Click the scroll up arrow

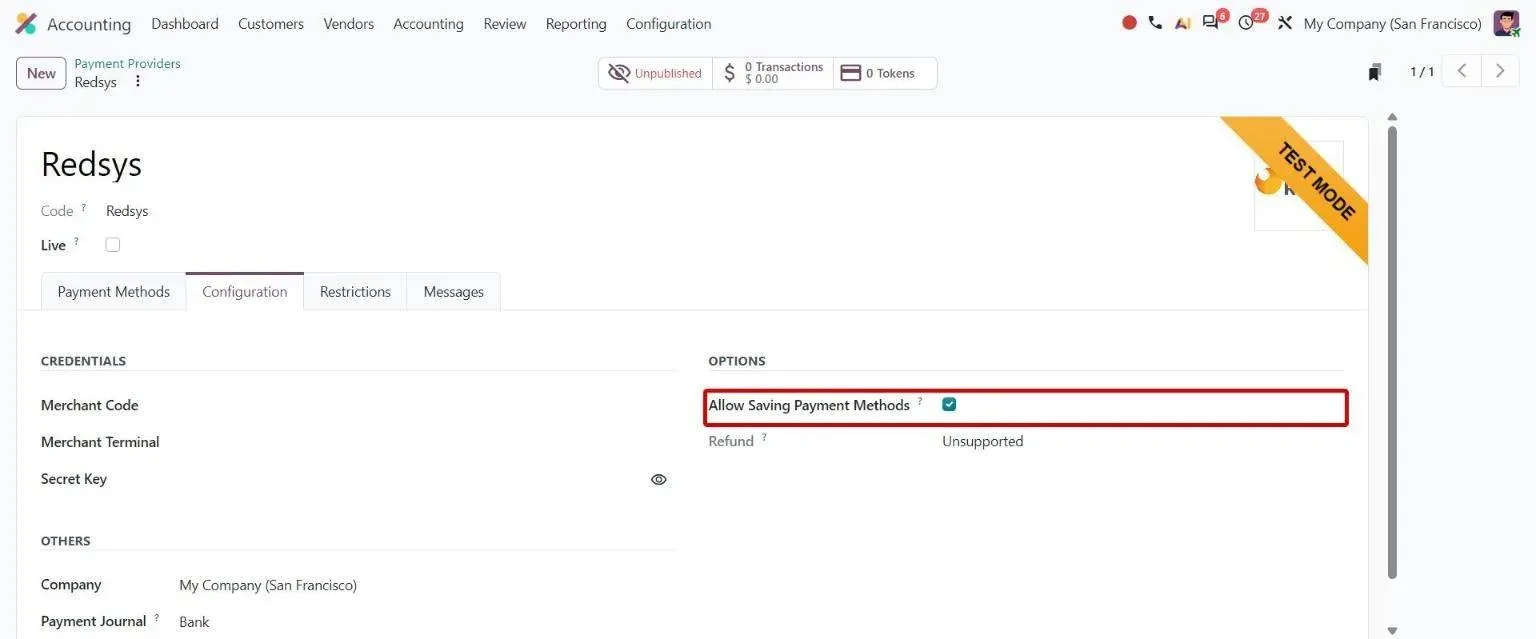pos(1392,117)
